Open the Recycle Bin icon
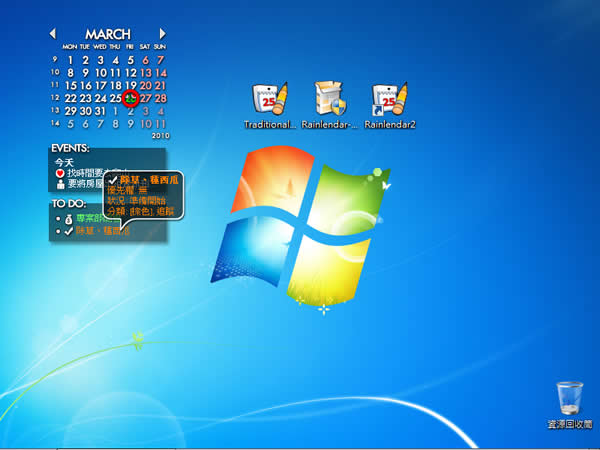 click(569, 398)
